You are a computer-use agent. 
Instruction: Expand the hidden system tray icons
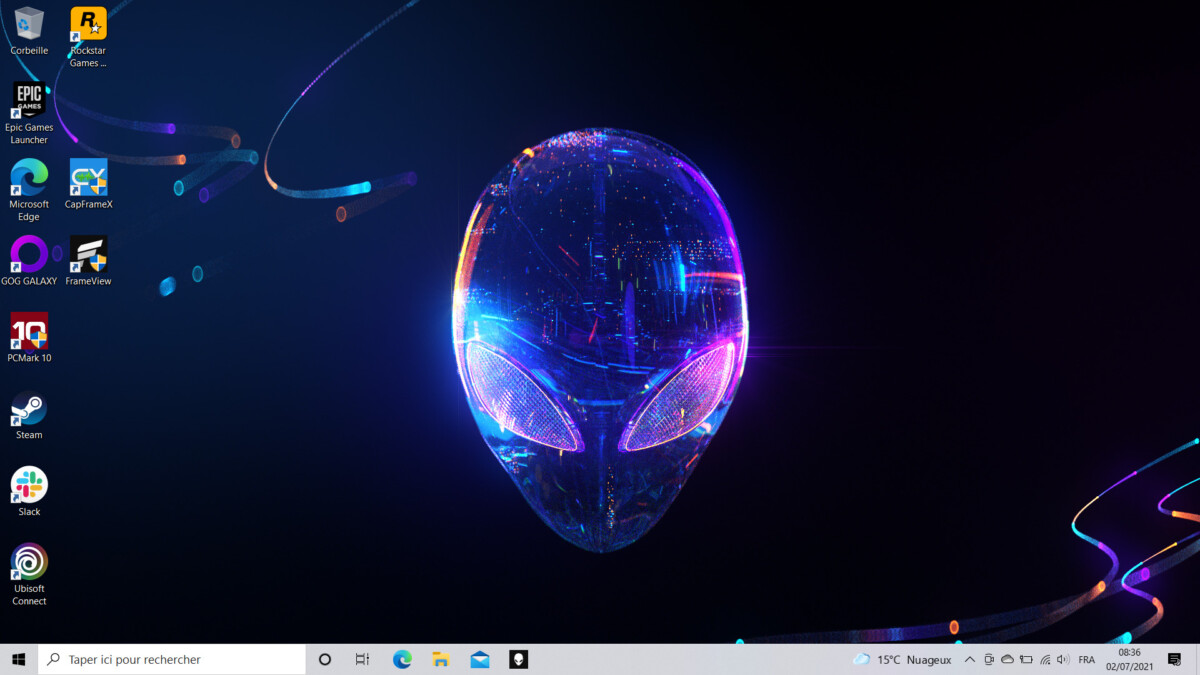pos(969,660)
